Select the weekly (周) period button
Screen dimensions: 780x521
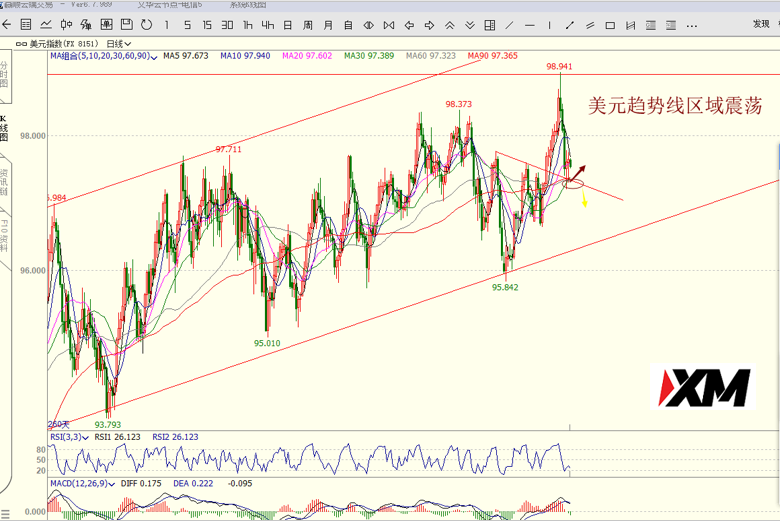[308, 25]
